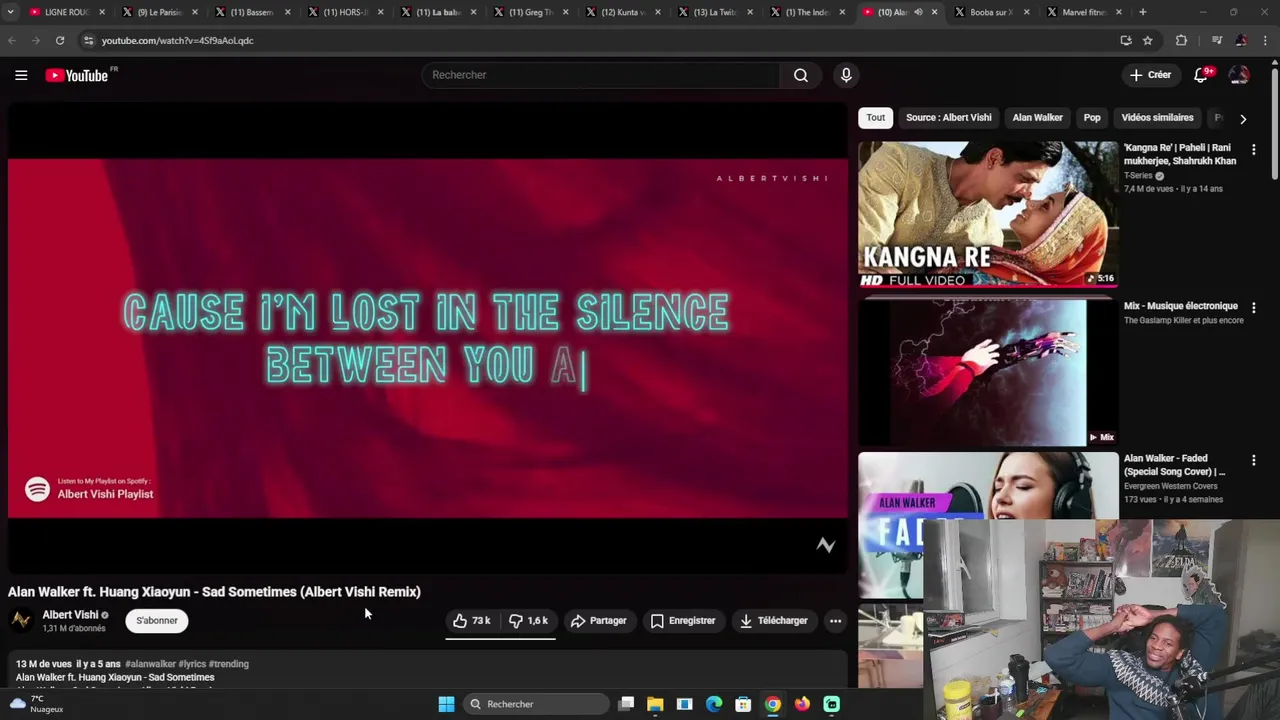
Task: Click the Chrome address bar URL
Action: tap(177, 41)
